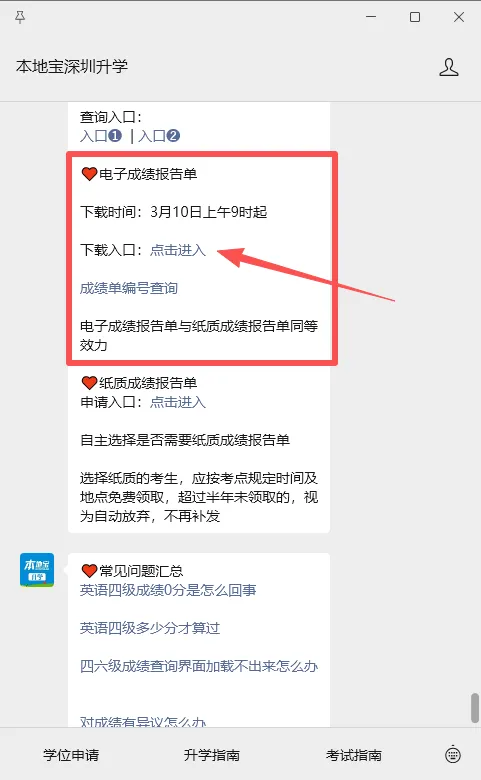The width and height of the screenshot is (481, 780).
Task: Open 四六级成绩查询界面加载不出来怎么办 link
Action: (199, 666)
